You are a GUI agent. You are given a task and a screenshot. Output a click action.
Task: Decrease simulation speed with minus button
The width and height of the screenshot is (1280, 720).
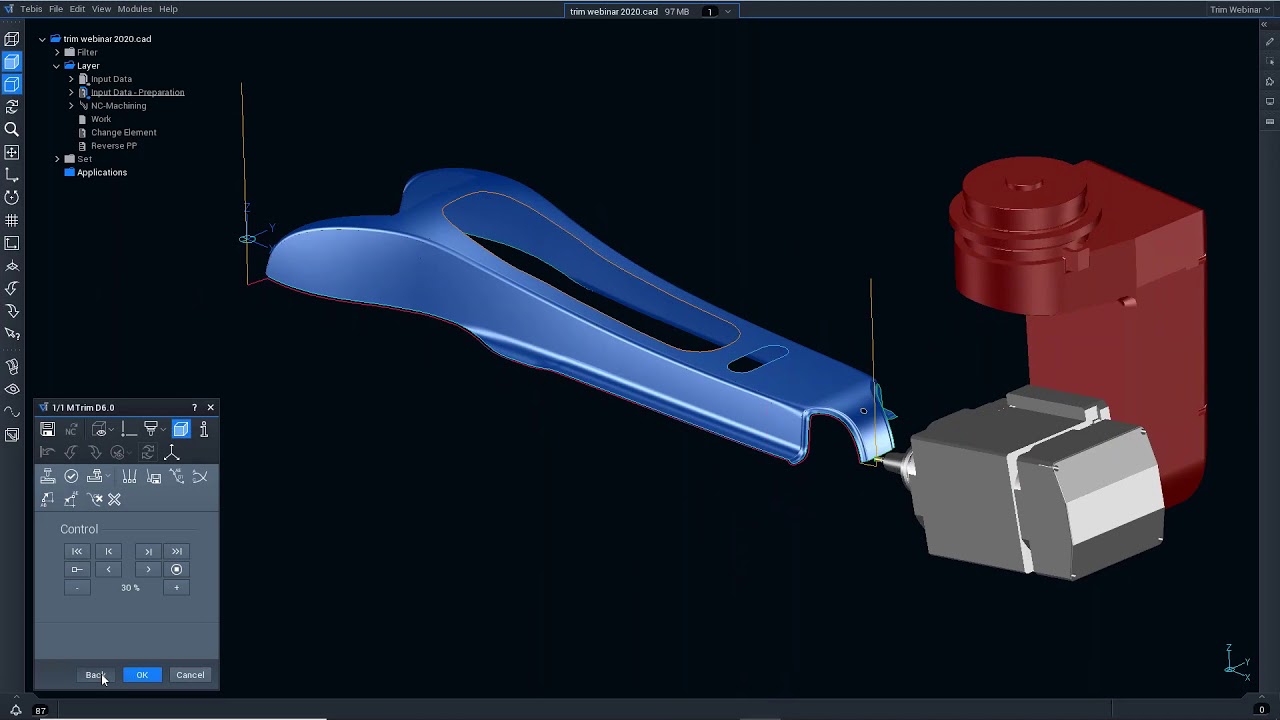pyautogui.click(x=77, y=588)
